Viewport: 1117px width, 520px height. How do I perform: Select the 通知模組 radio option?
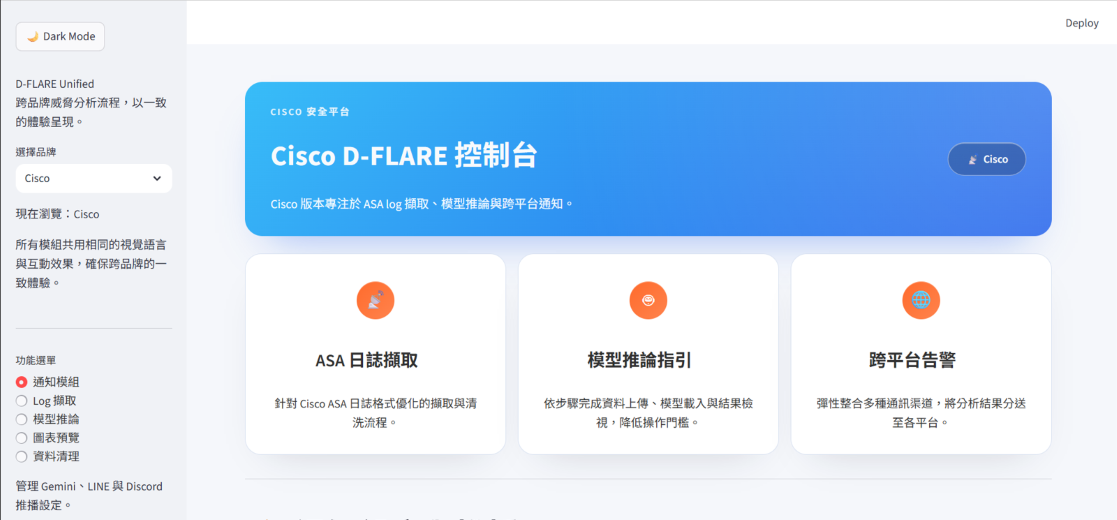coord(22,381)
